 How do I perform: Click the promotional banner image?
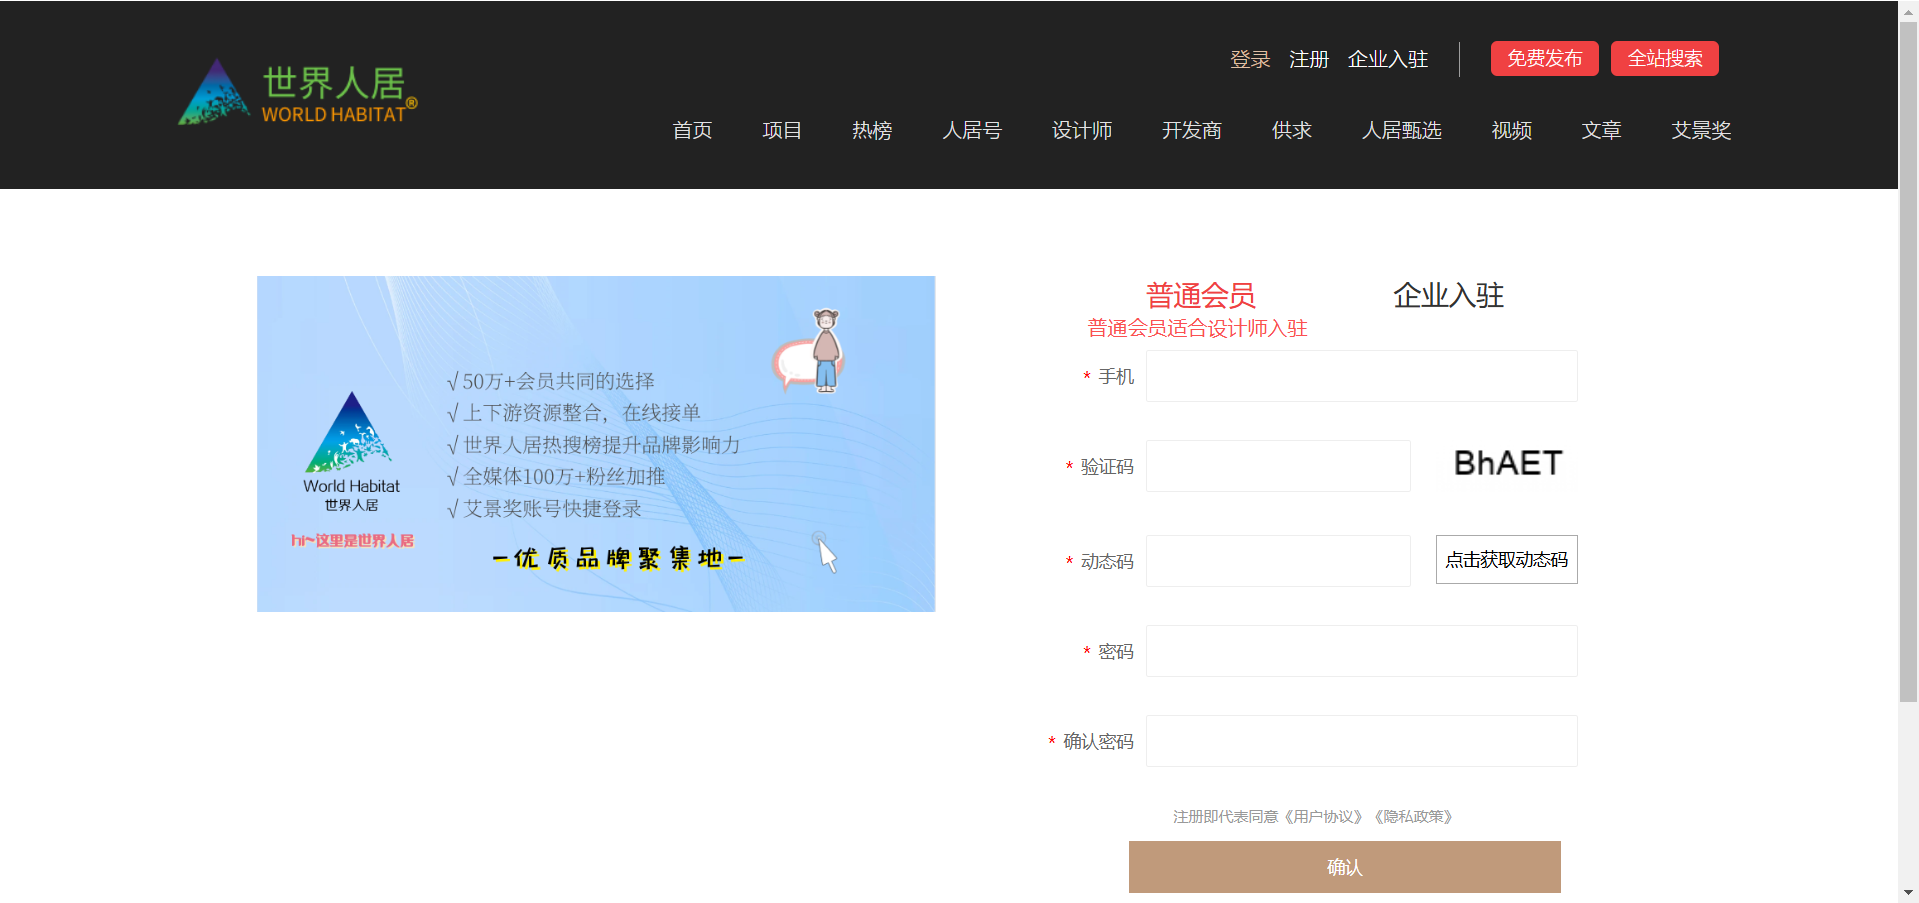click(595, 443)
